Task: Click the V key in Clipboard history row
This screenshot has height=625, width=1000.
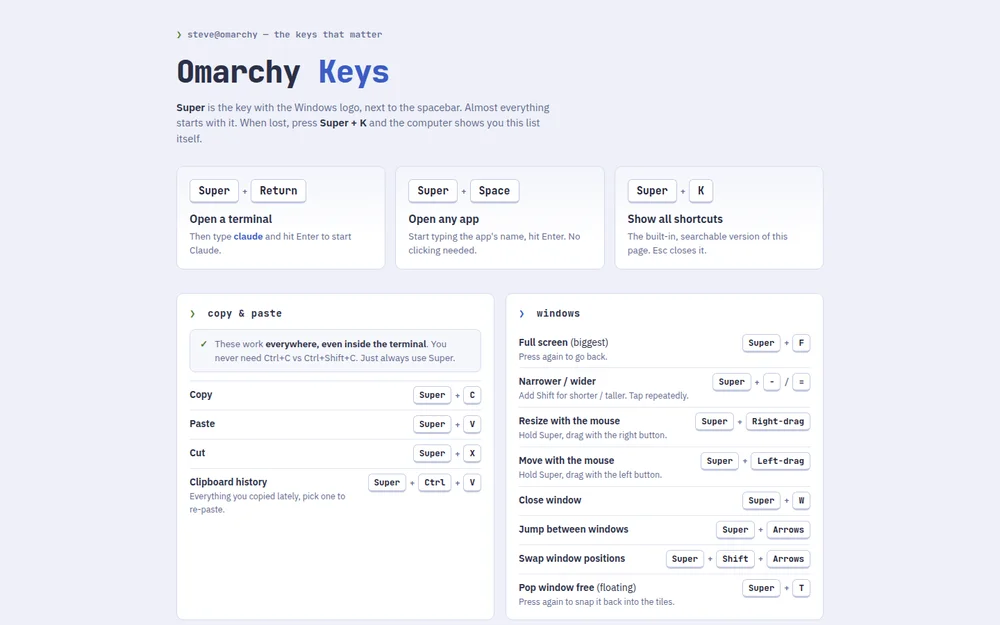Action: point(472,483)
